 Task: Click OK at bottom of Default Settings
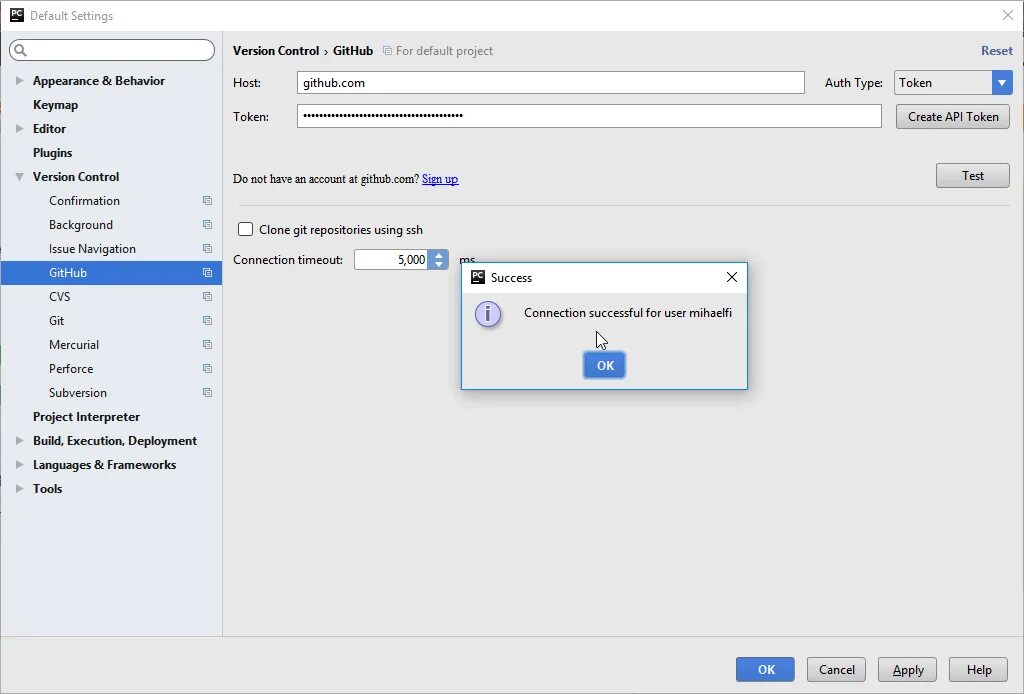point(765,669)
